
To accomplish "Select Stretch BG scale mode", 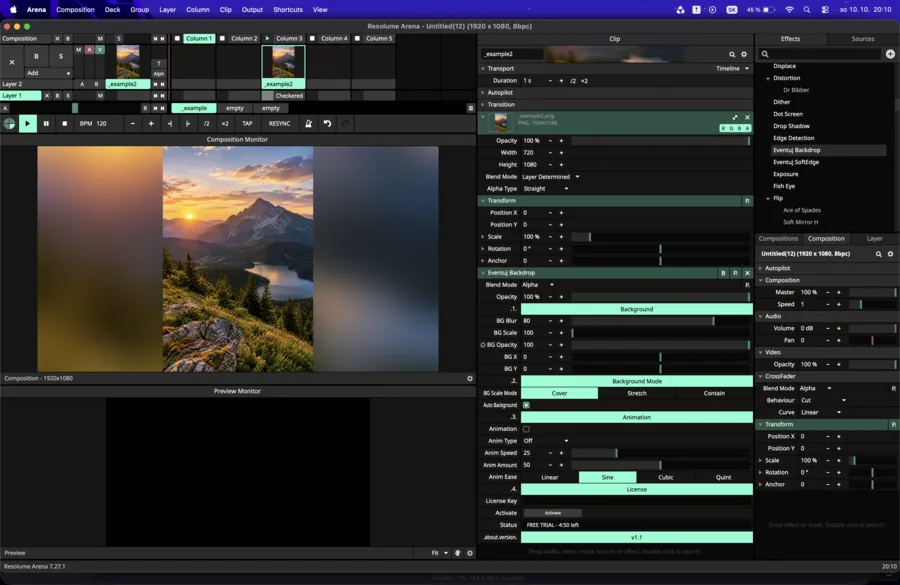I will [637, 394].
